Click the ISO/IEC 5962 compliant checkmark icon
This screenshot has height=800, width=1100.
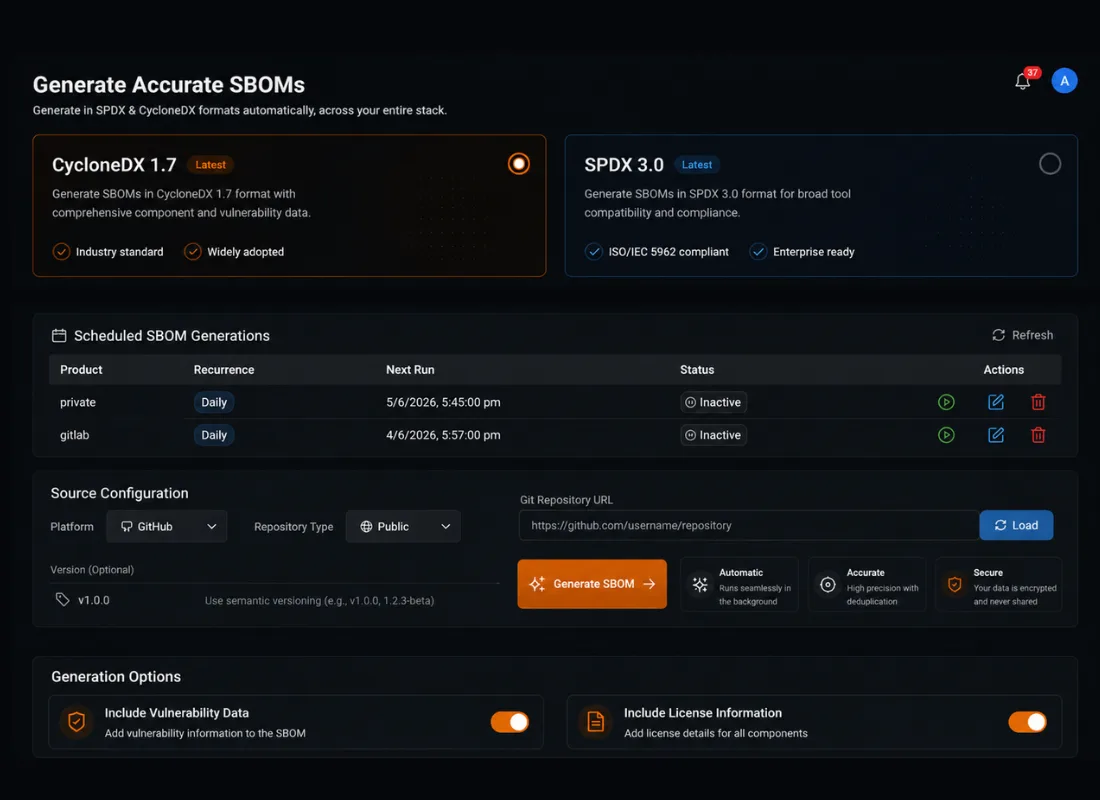(593, 251)
